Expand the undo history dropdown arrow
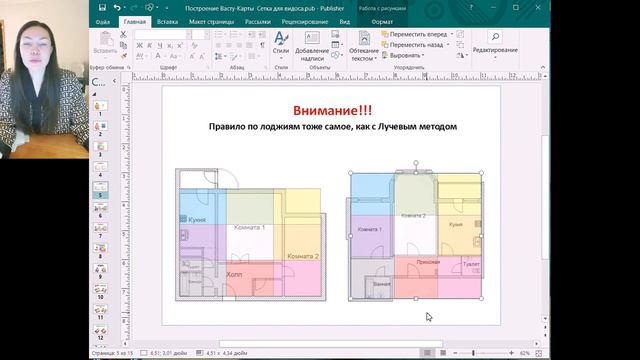 point(124,8)
